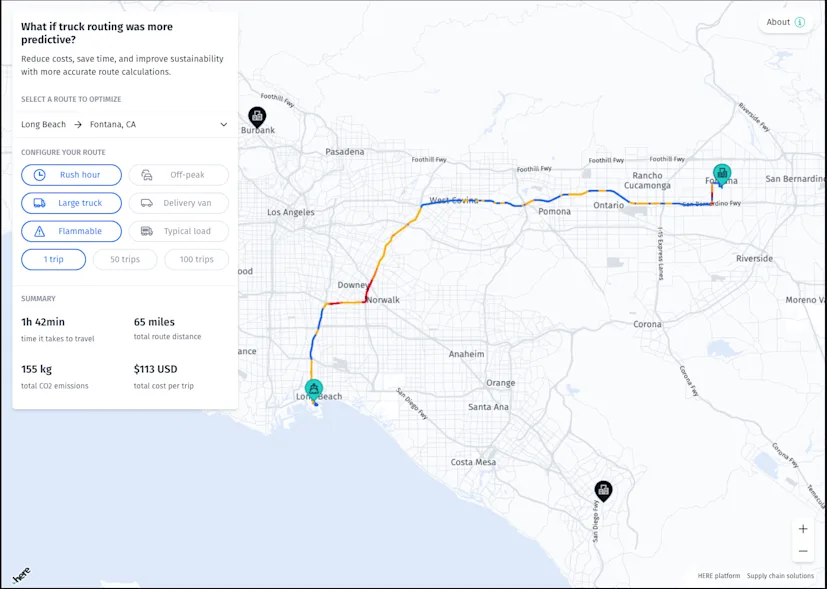Click the Norwalk map label
The width and height of the screenshot is (827, 589).
[383, 300]
